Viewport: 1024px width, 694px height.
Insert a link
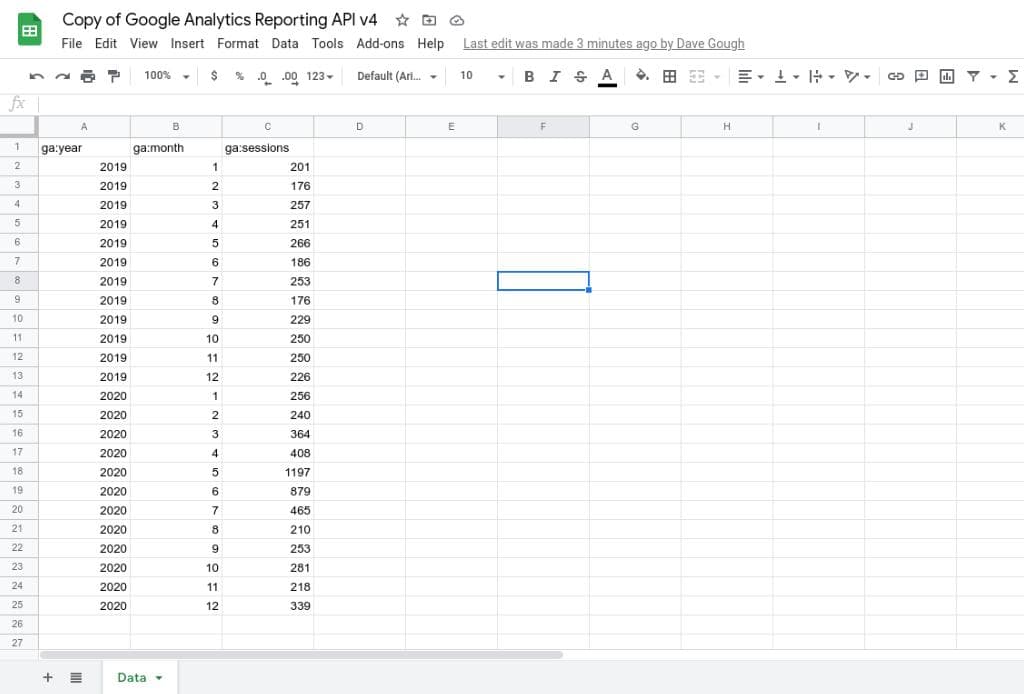click(x=896, y=76)
